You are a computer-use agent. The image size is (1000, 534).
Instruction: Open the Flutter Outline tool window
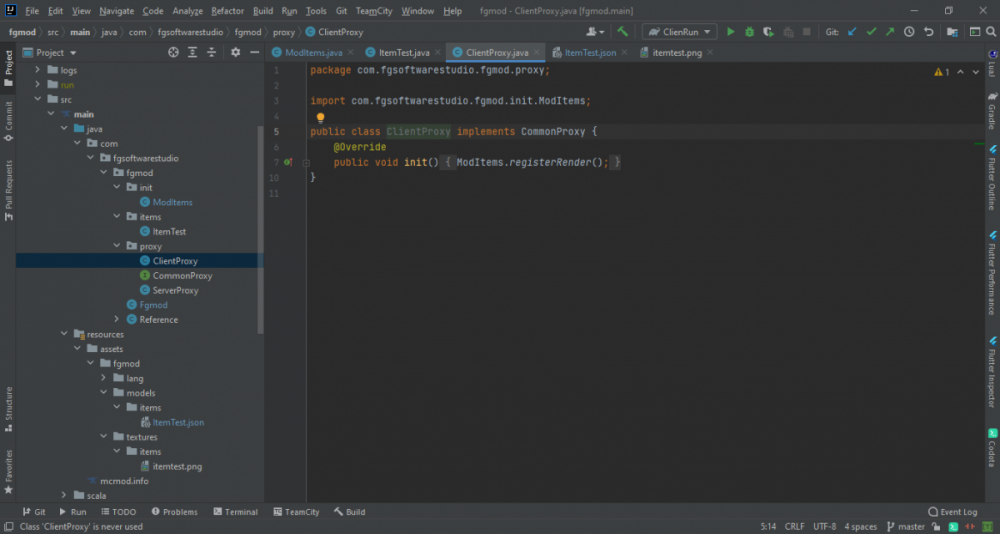tap(992, 177)
